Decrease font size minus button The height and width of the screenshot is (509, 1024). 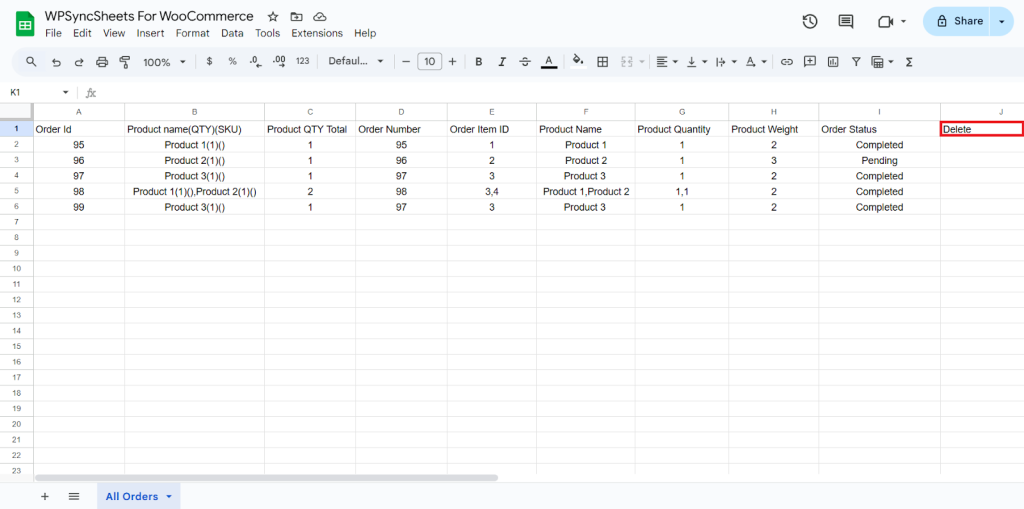406,61
